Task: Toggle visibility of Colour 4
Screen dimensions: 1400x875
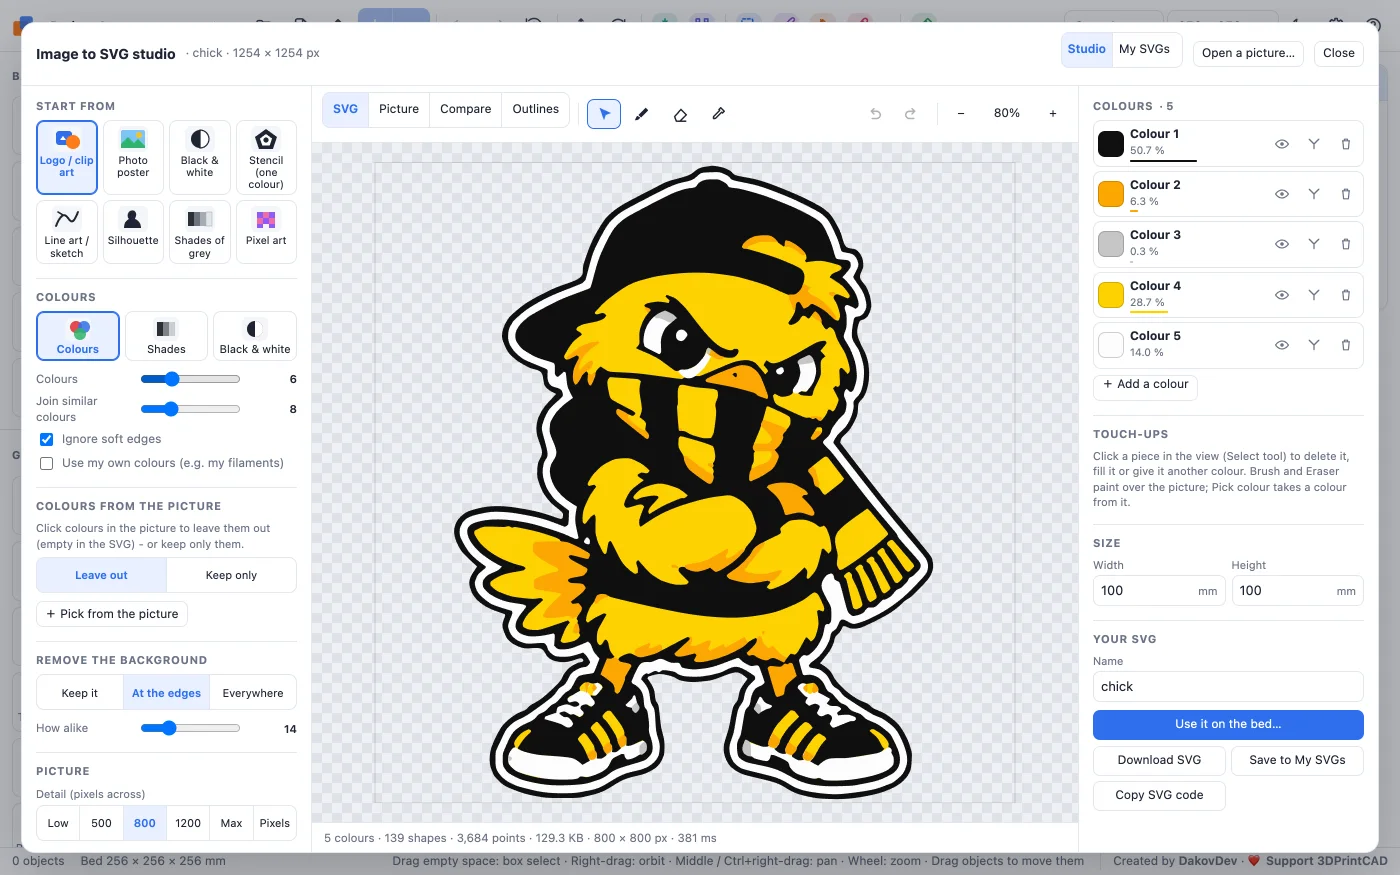Action: click(1282, 295)
